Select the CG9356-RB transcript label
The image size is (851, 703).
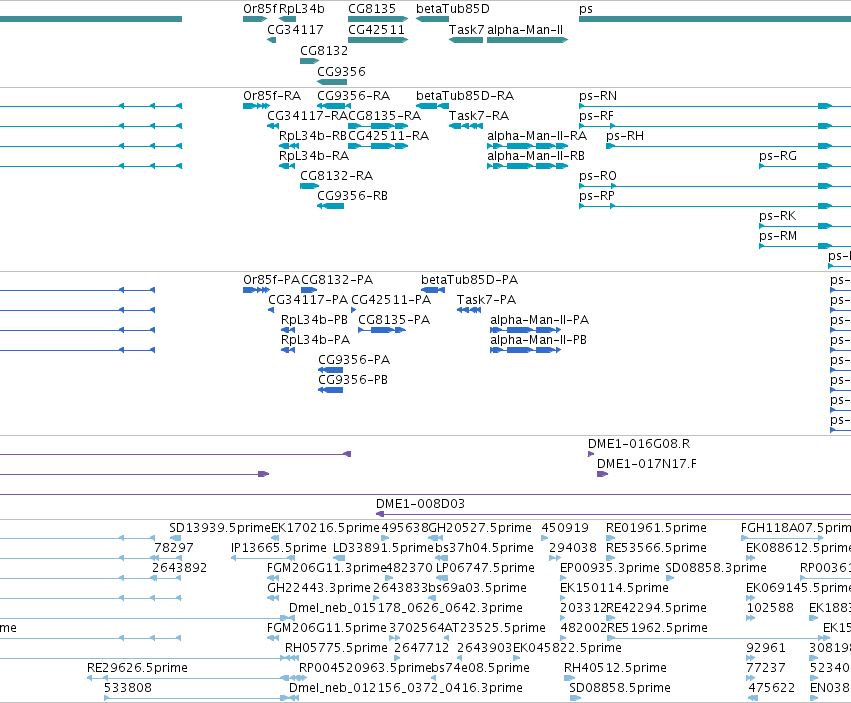(x=352, y=196)
